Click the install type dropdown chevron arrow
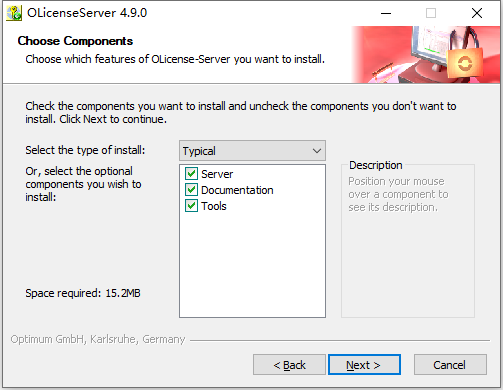The image size is (503, 390). pyautogui.click(x=317, y=151)
